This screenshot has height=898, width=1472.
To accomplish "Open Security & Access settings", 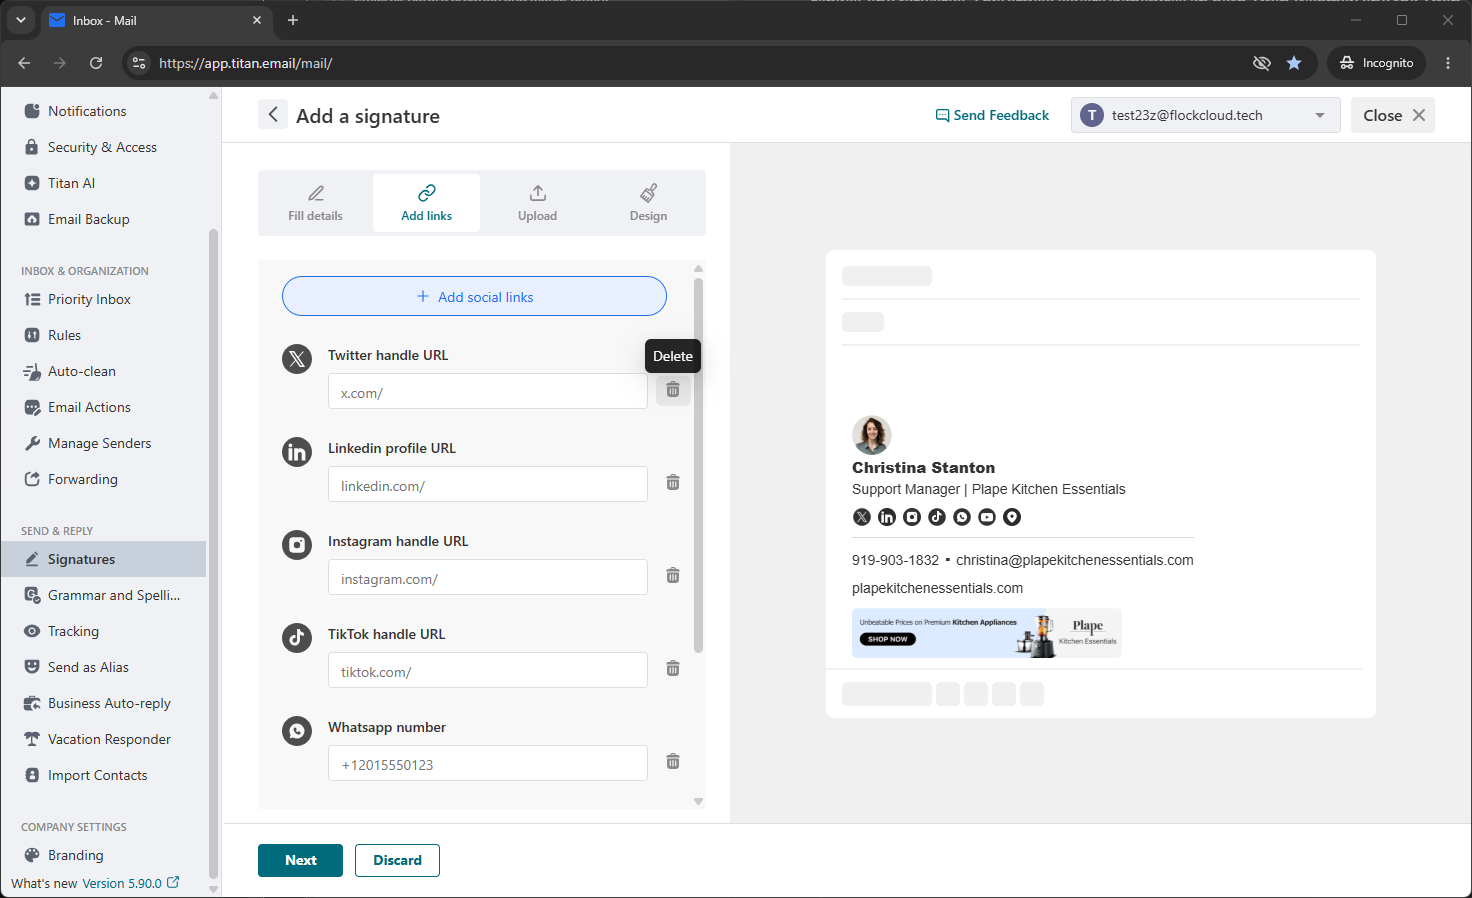I will click(x=103, y=147).
